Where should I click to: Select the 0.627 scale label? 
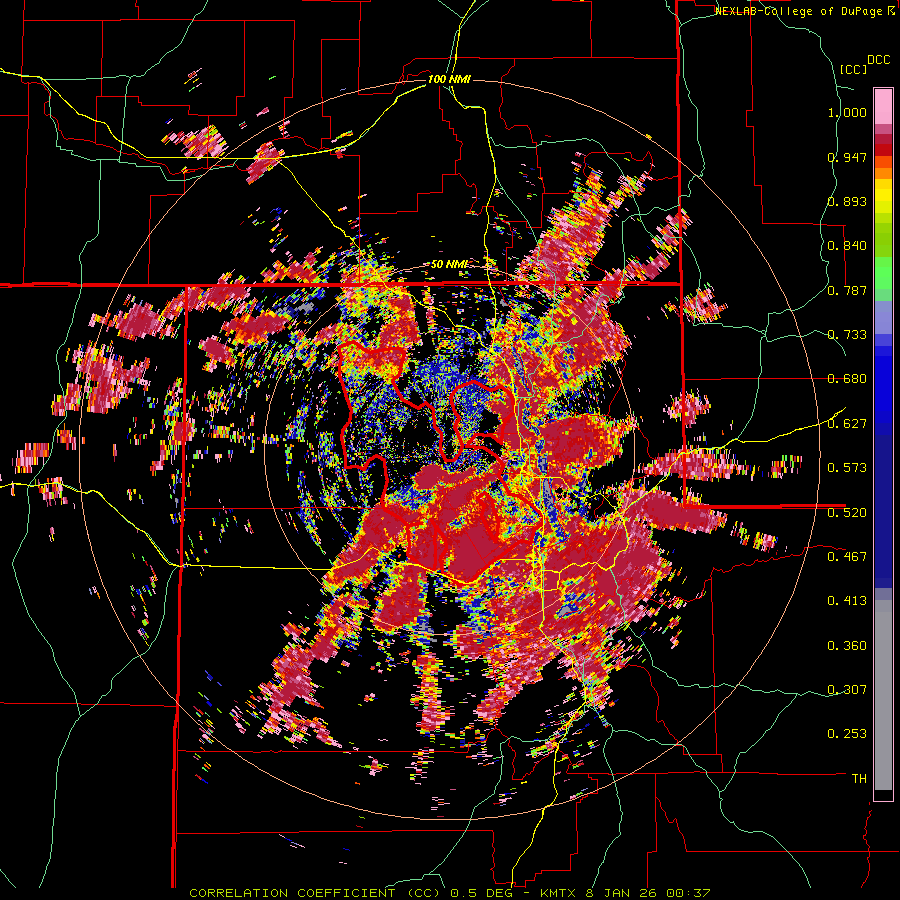pyautogui.click(x=847, y=424)
